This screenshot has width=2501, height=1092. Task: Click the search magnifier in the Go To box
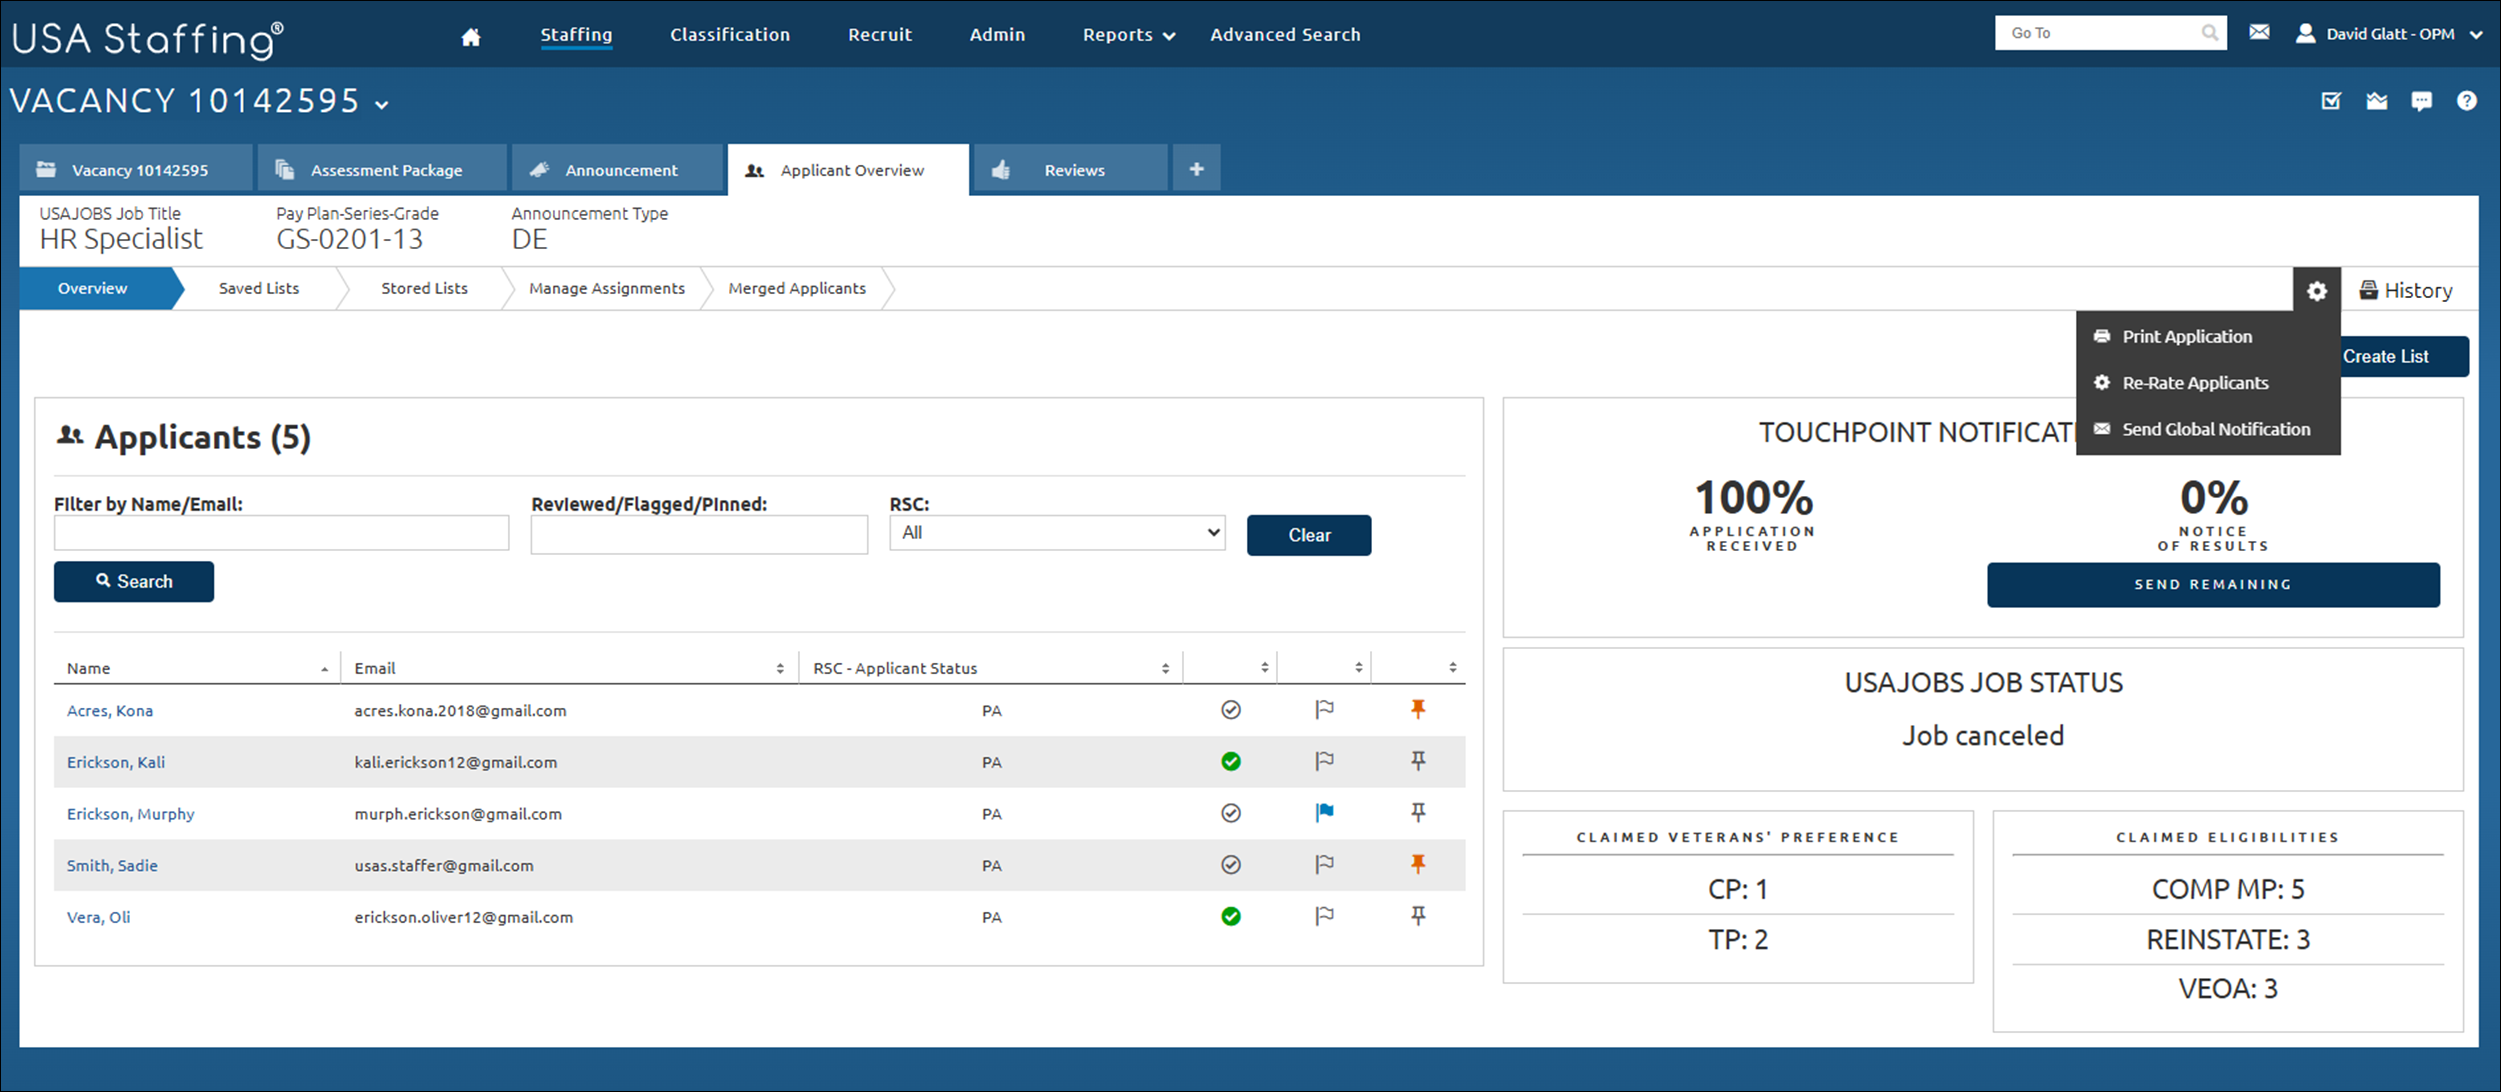pyautogui.click(x=2209, y=32)
